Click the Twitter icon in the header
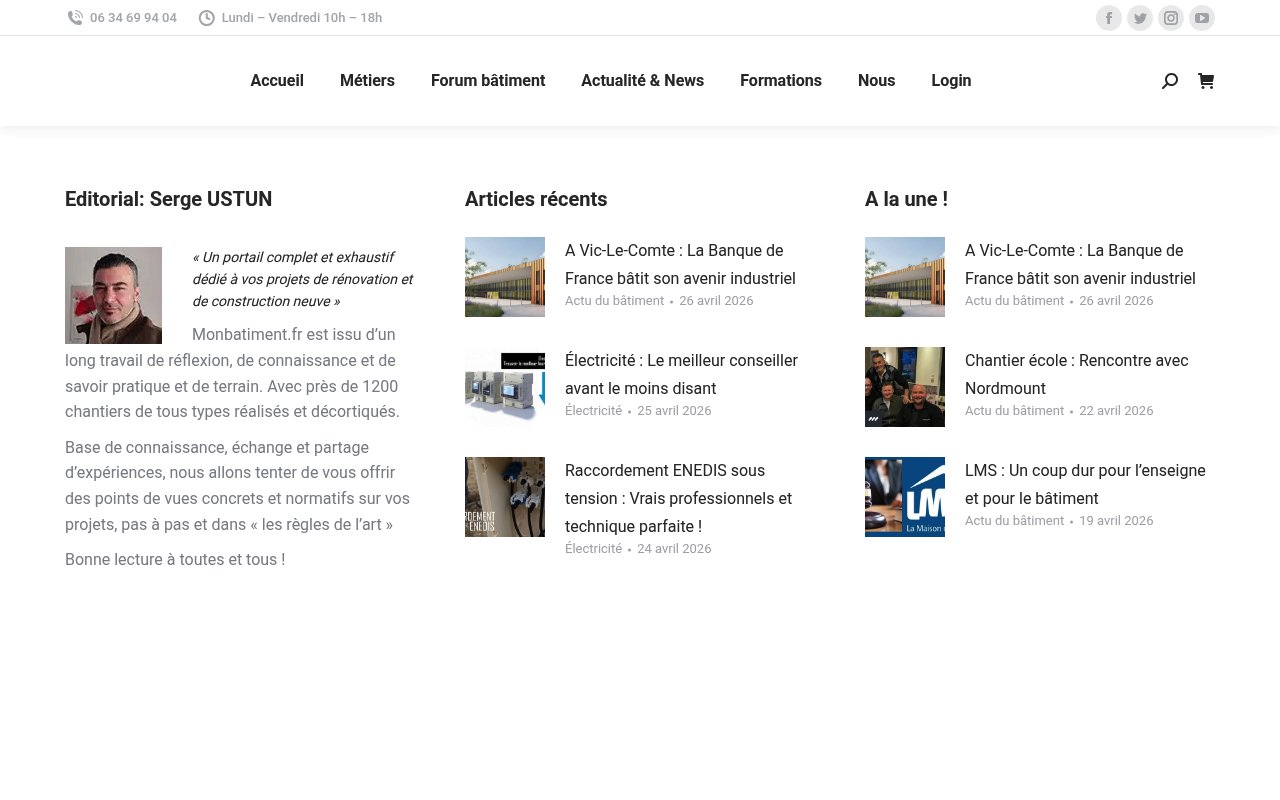 tap(1140, 18)
